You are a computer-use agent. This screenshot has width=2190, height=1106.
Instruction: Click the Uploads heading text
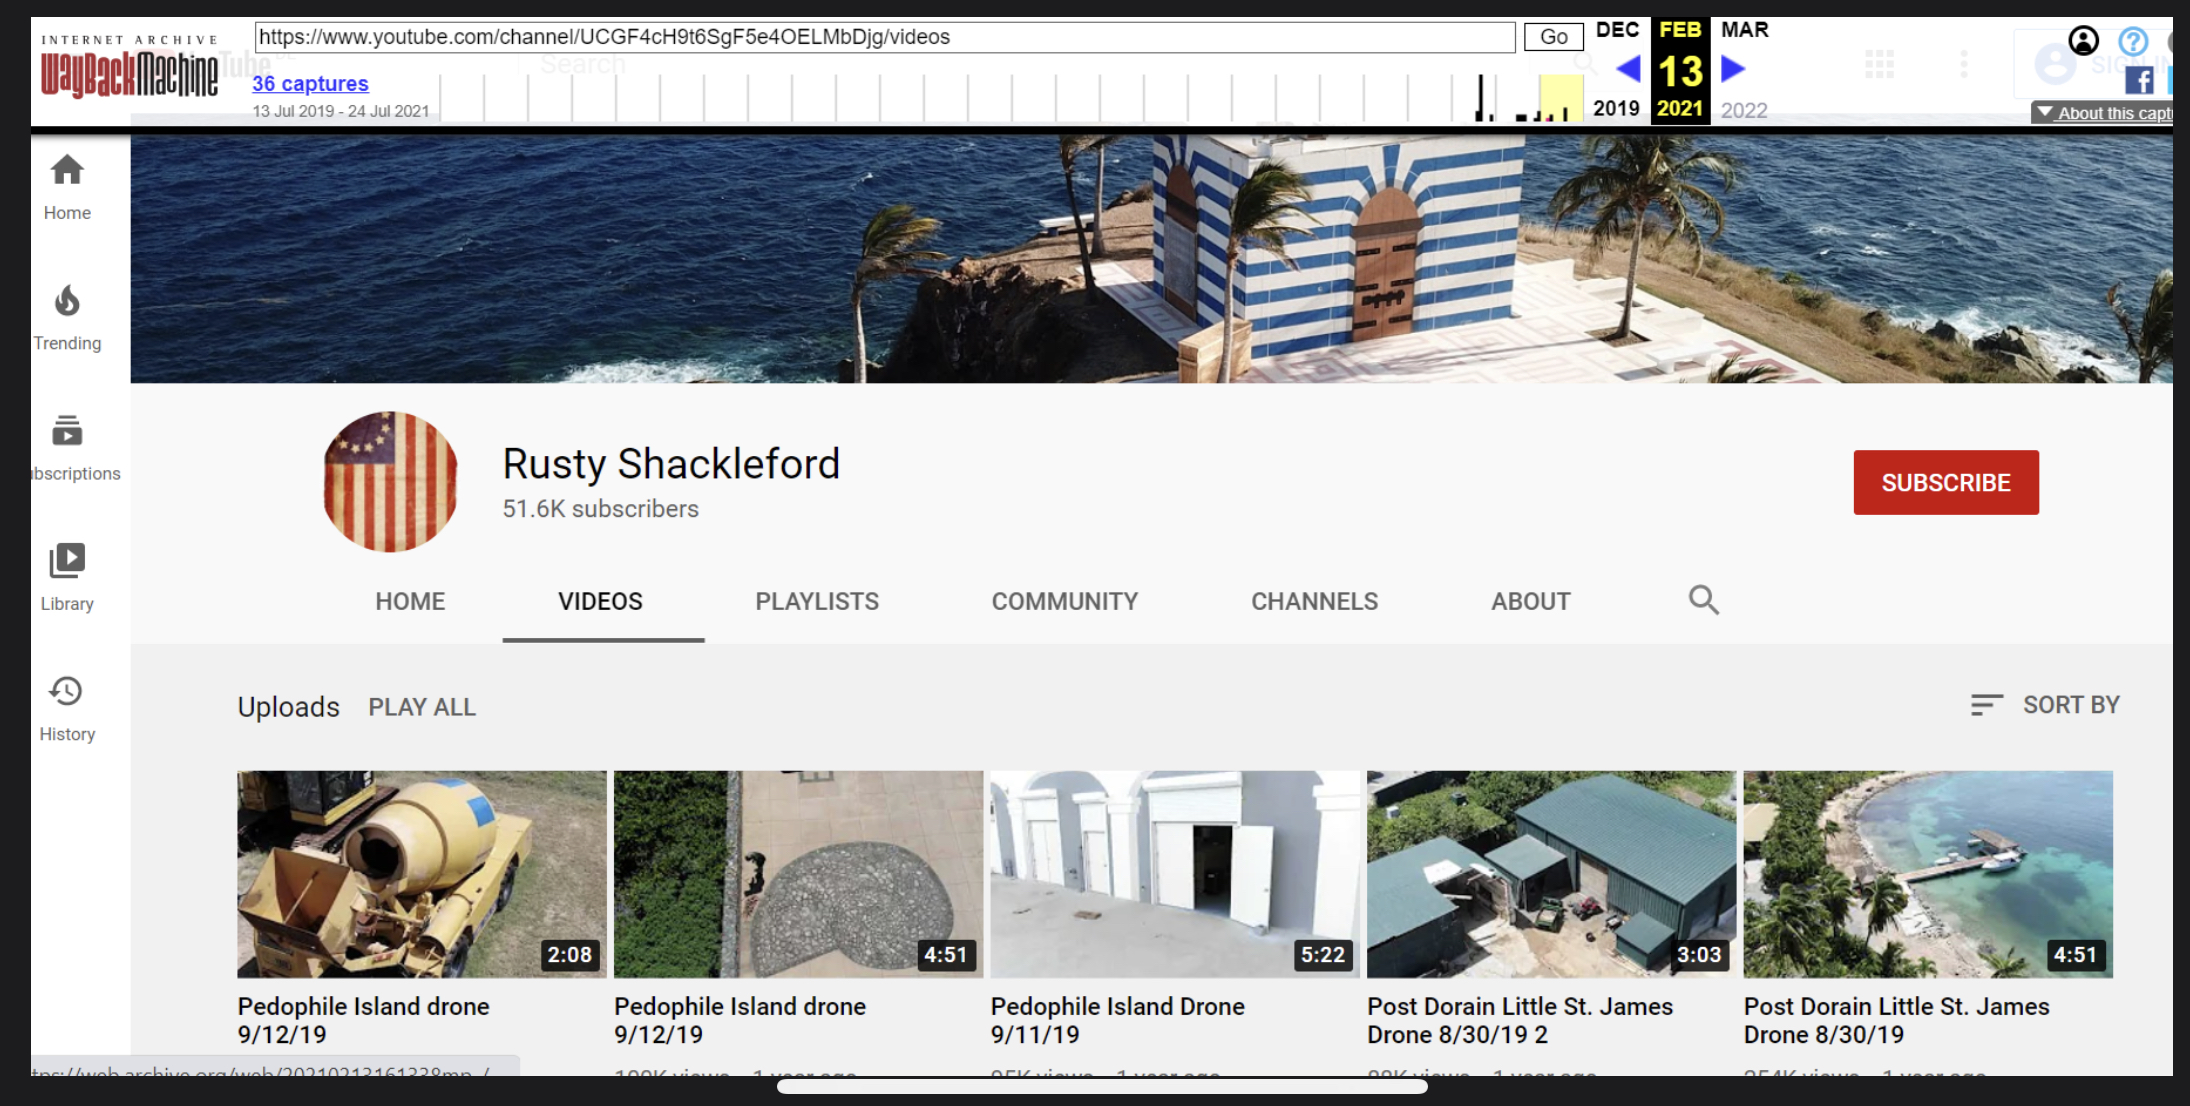[x=288, y=707]
